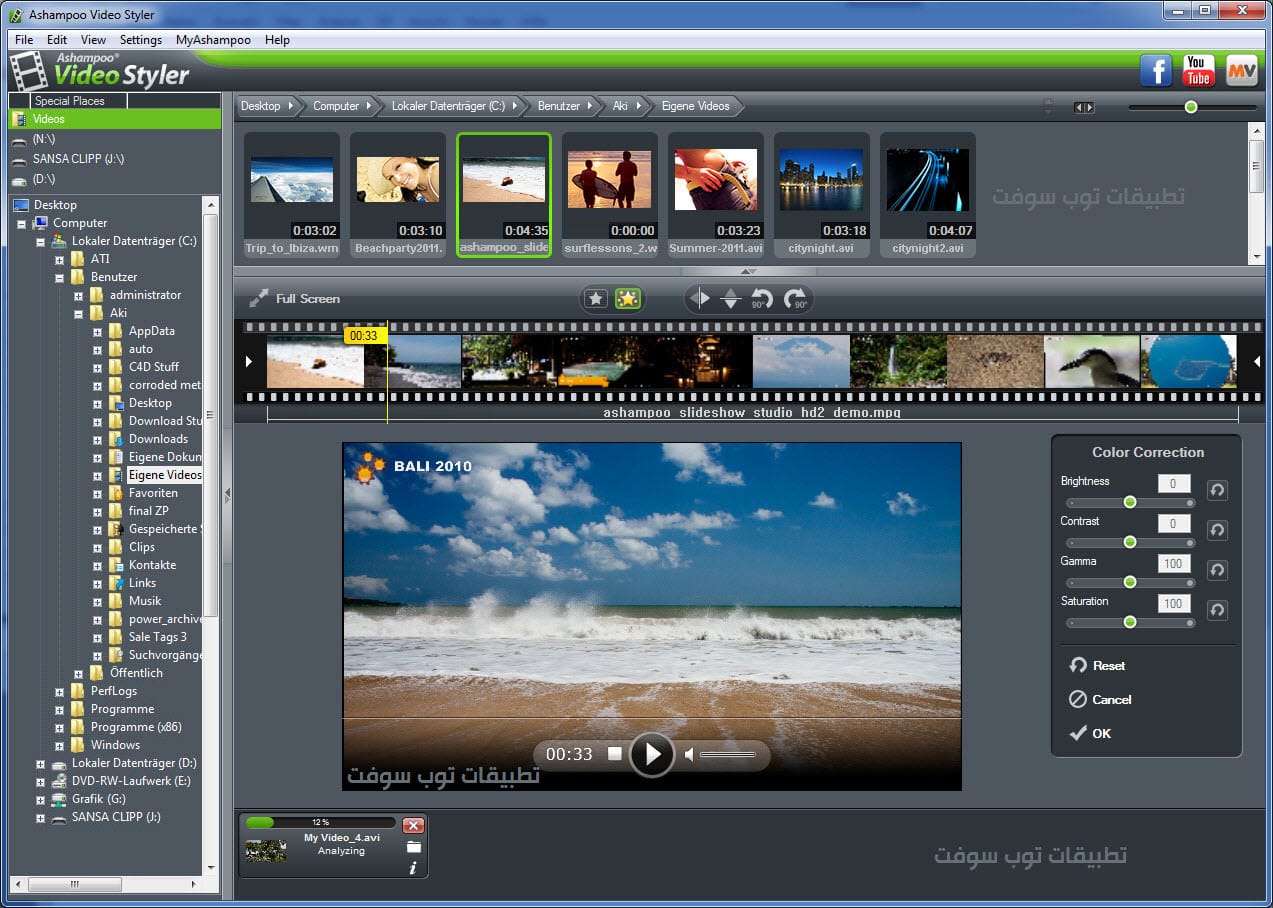Image resolution: width=1273 pixels, height=908 pixels.
Task: Adjust the thumbnail size slider
Action: tap(1190, 107)
